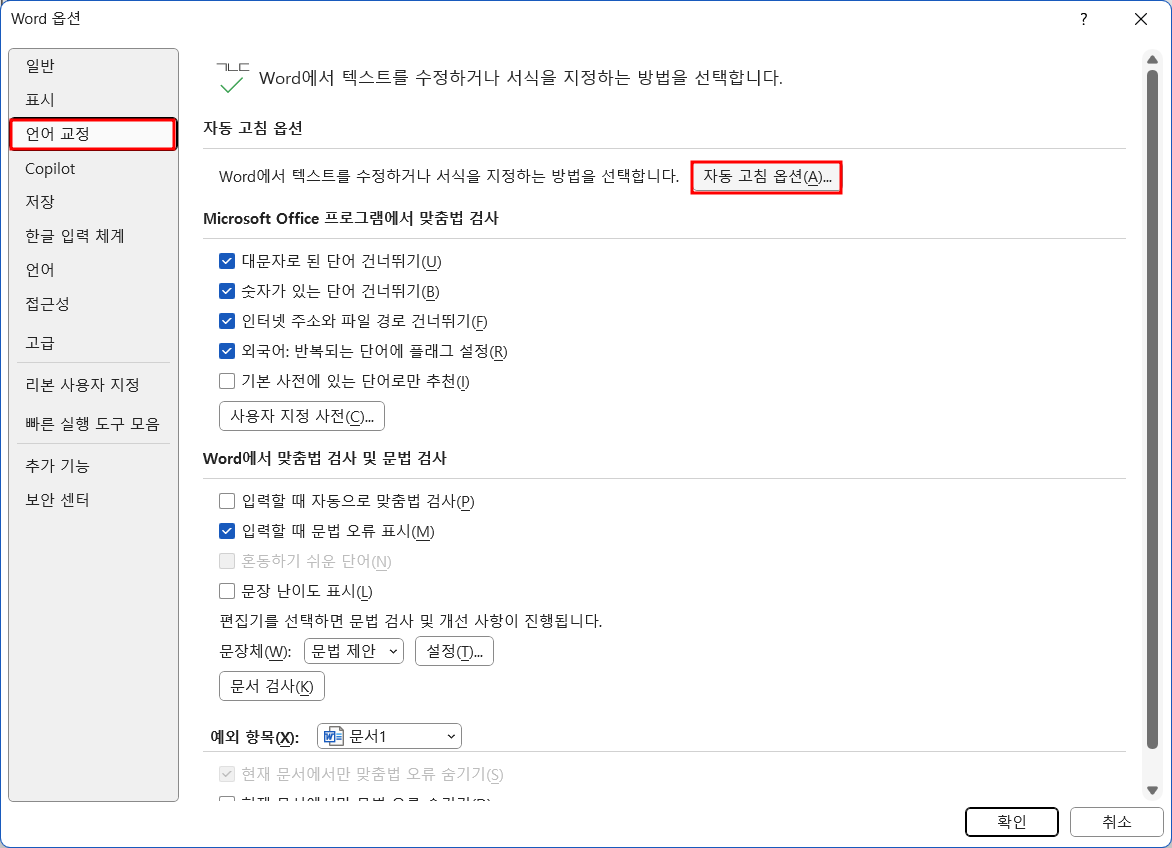Click the Word에서 맞춤법 검사 및 문법 검사 heading

(x=324, y=459)
